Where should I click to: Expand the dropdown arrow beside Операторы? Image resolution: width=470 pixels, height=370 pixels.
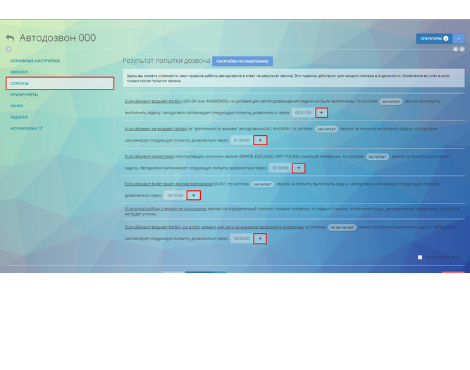click(x=458, y=39)
